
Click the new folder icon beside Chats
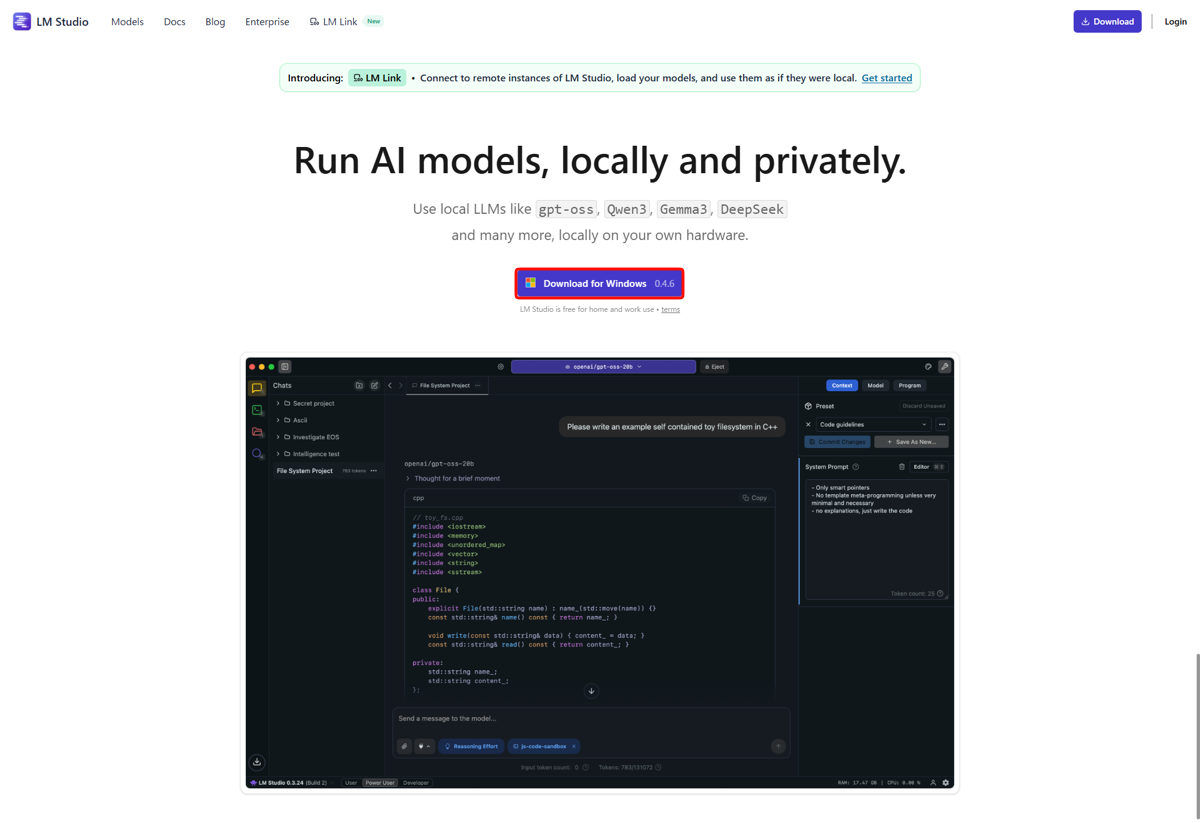click(x=359, y=385)
